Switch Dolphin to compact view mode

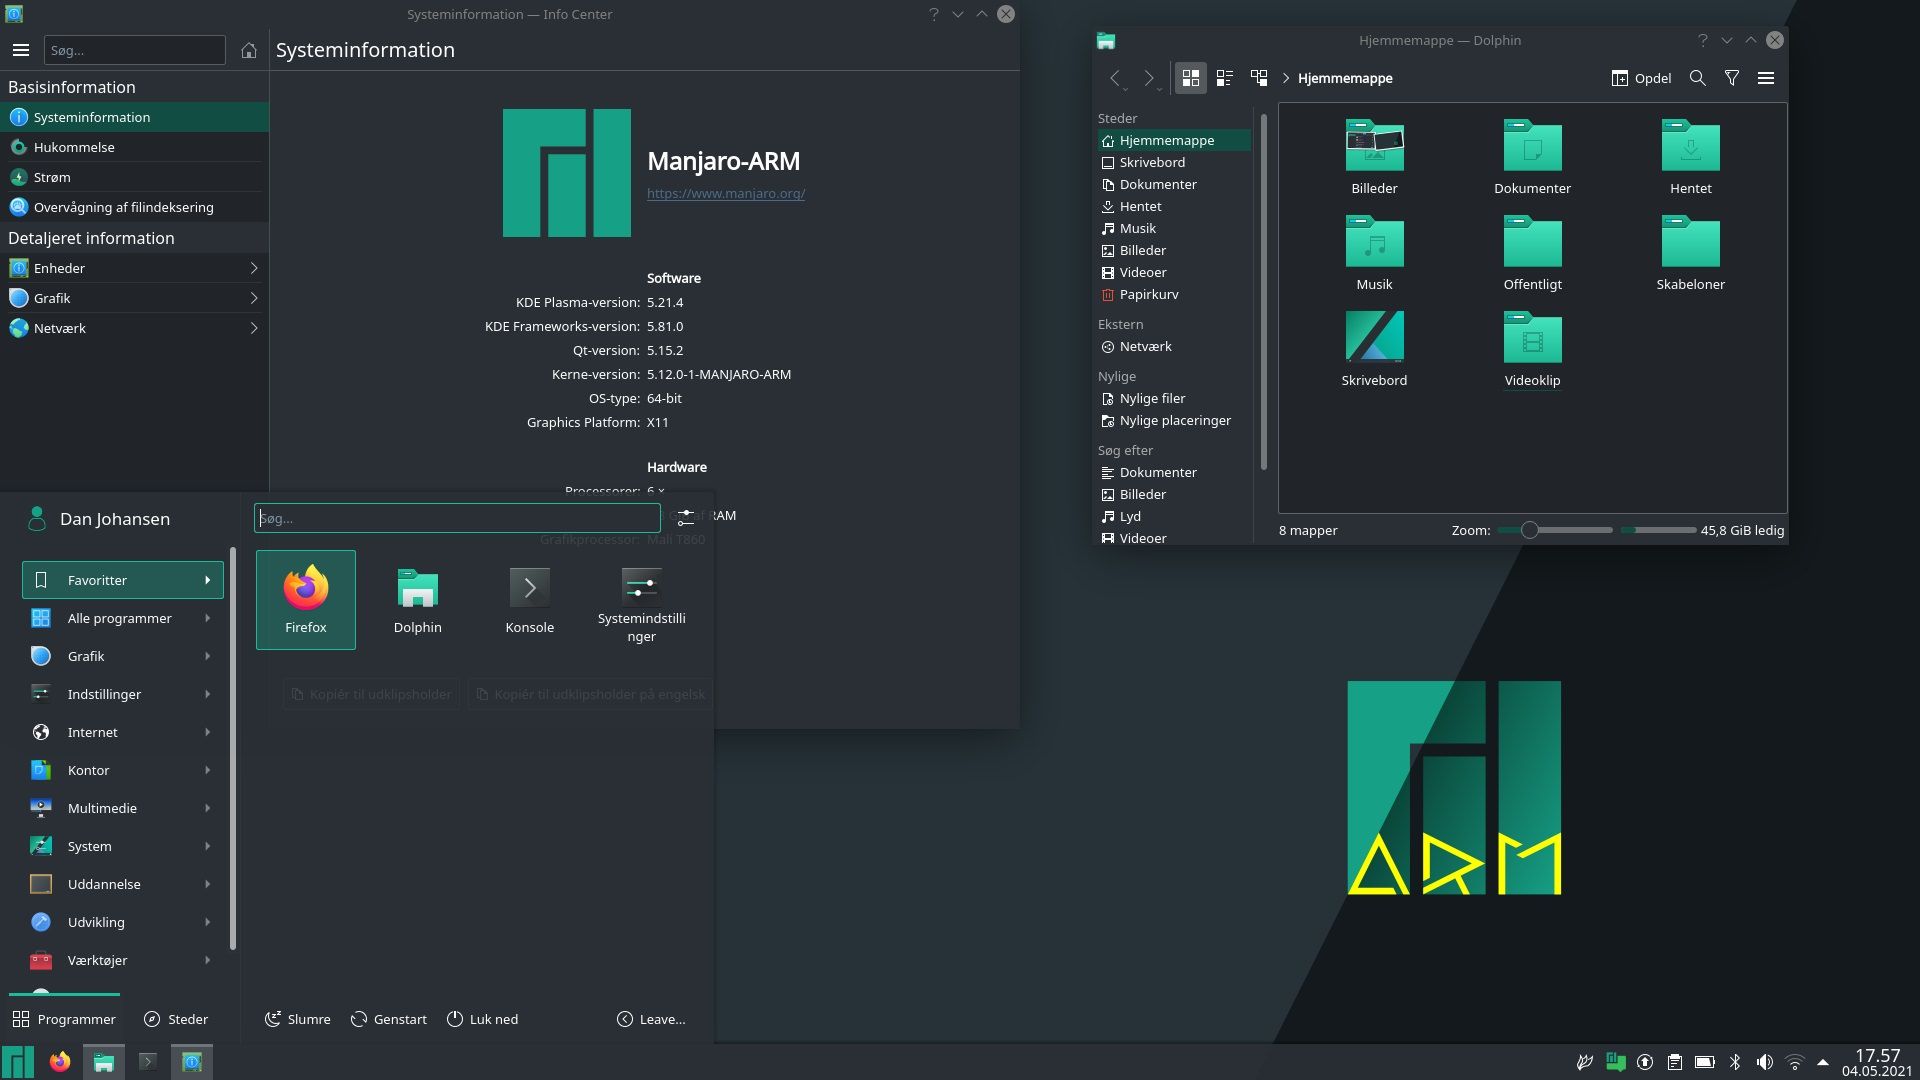1224,78
